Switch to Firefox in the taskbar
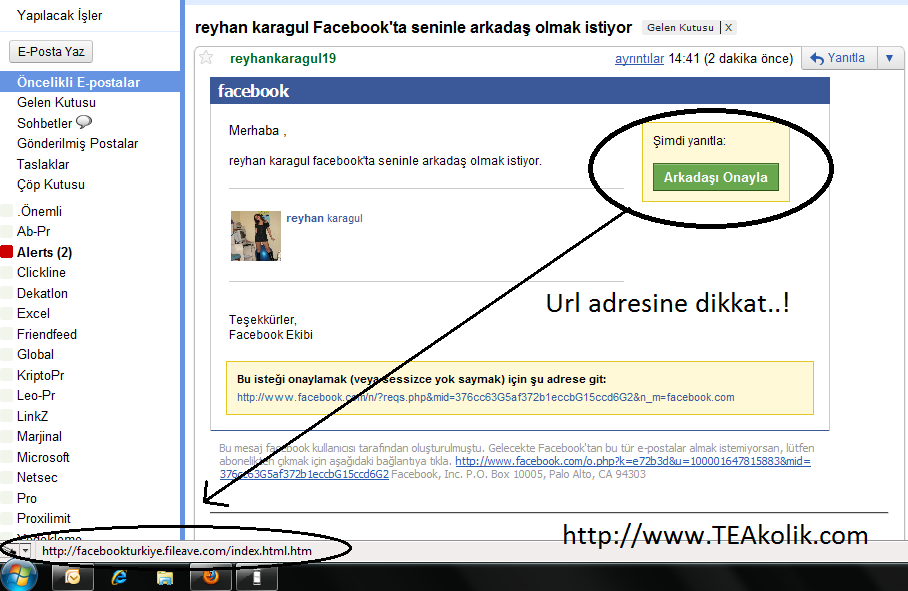Viewport: 908px width, 591px height. click(211, 577)
